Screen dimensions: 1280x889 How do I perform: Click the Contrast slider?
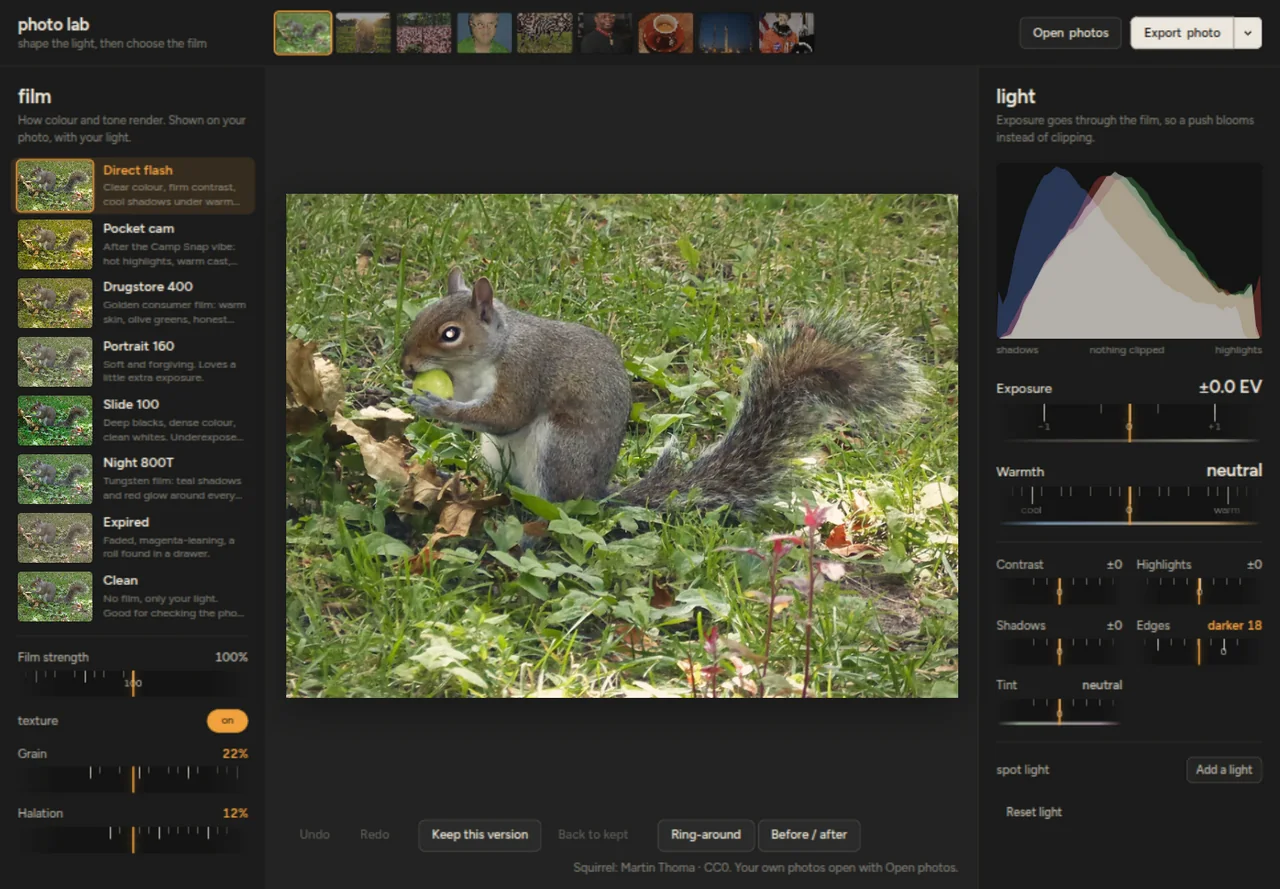pos(1059,590)
